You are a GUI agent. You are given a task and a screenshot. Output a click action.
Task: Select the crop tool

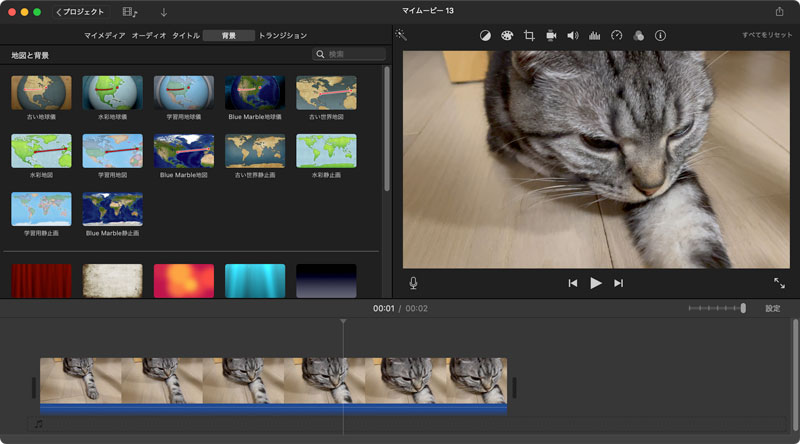click(529, 35)
